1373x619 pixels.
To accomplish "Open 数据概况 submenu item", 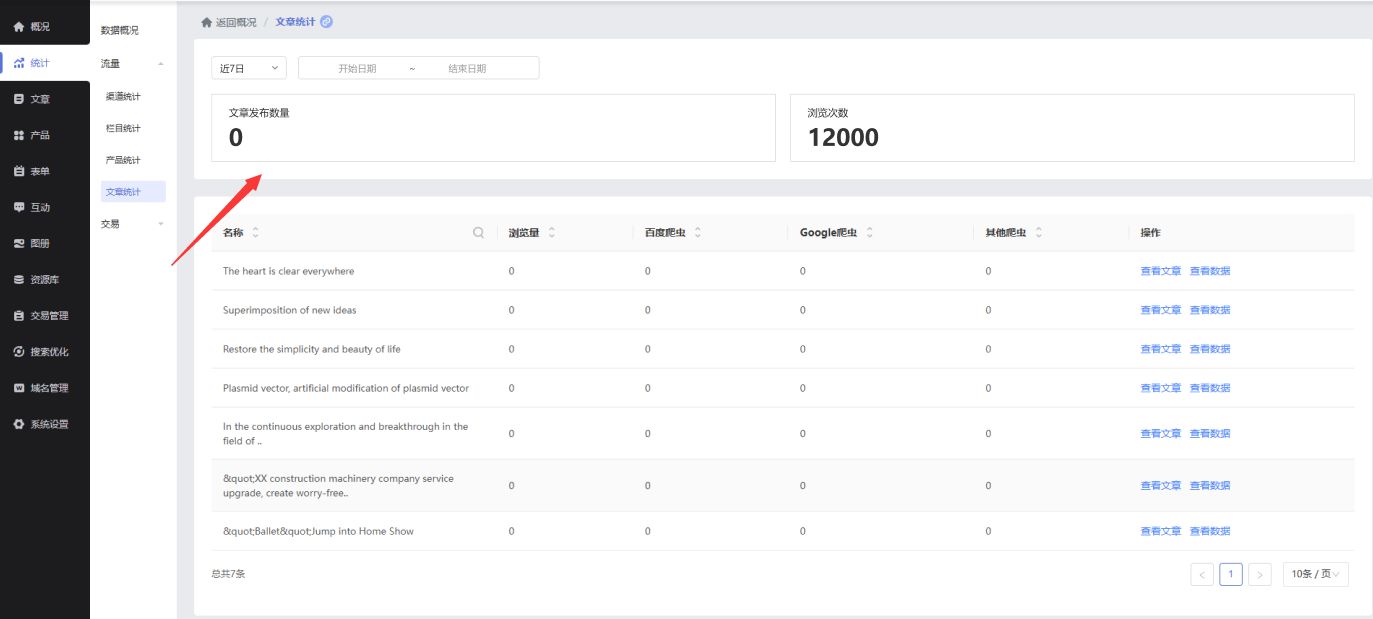I will (x=120, y=31).
